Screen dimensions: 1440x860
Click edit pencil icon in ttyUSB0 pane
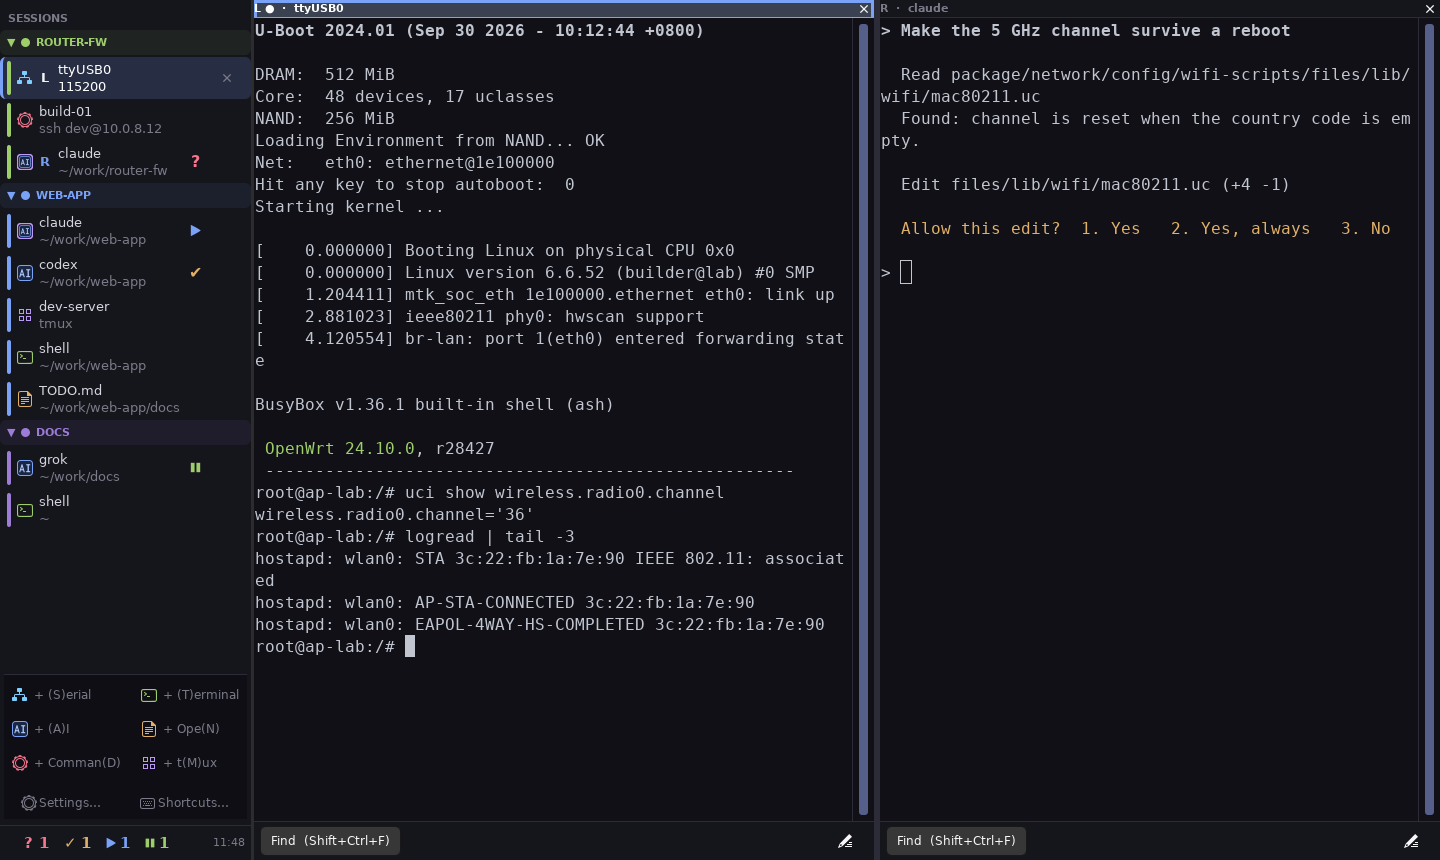[845, 841]
